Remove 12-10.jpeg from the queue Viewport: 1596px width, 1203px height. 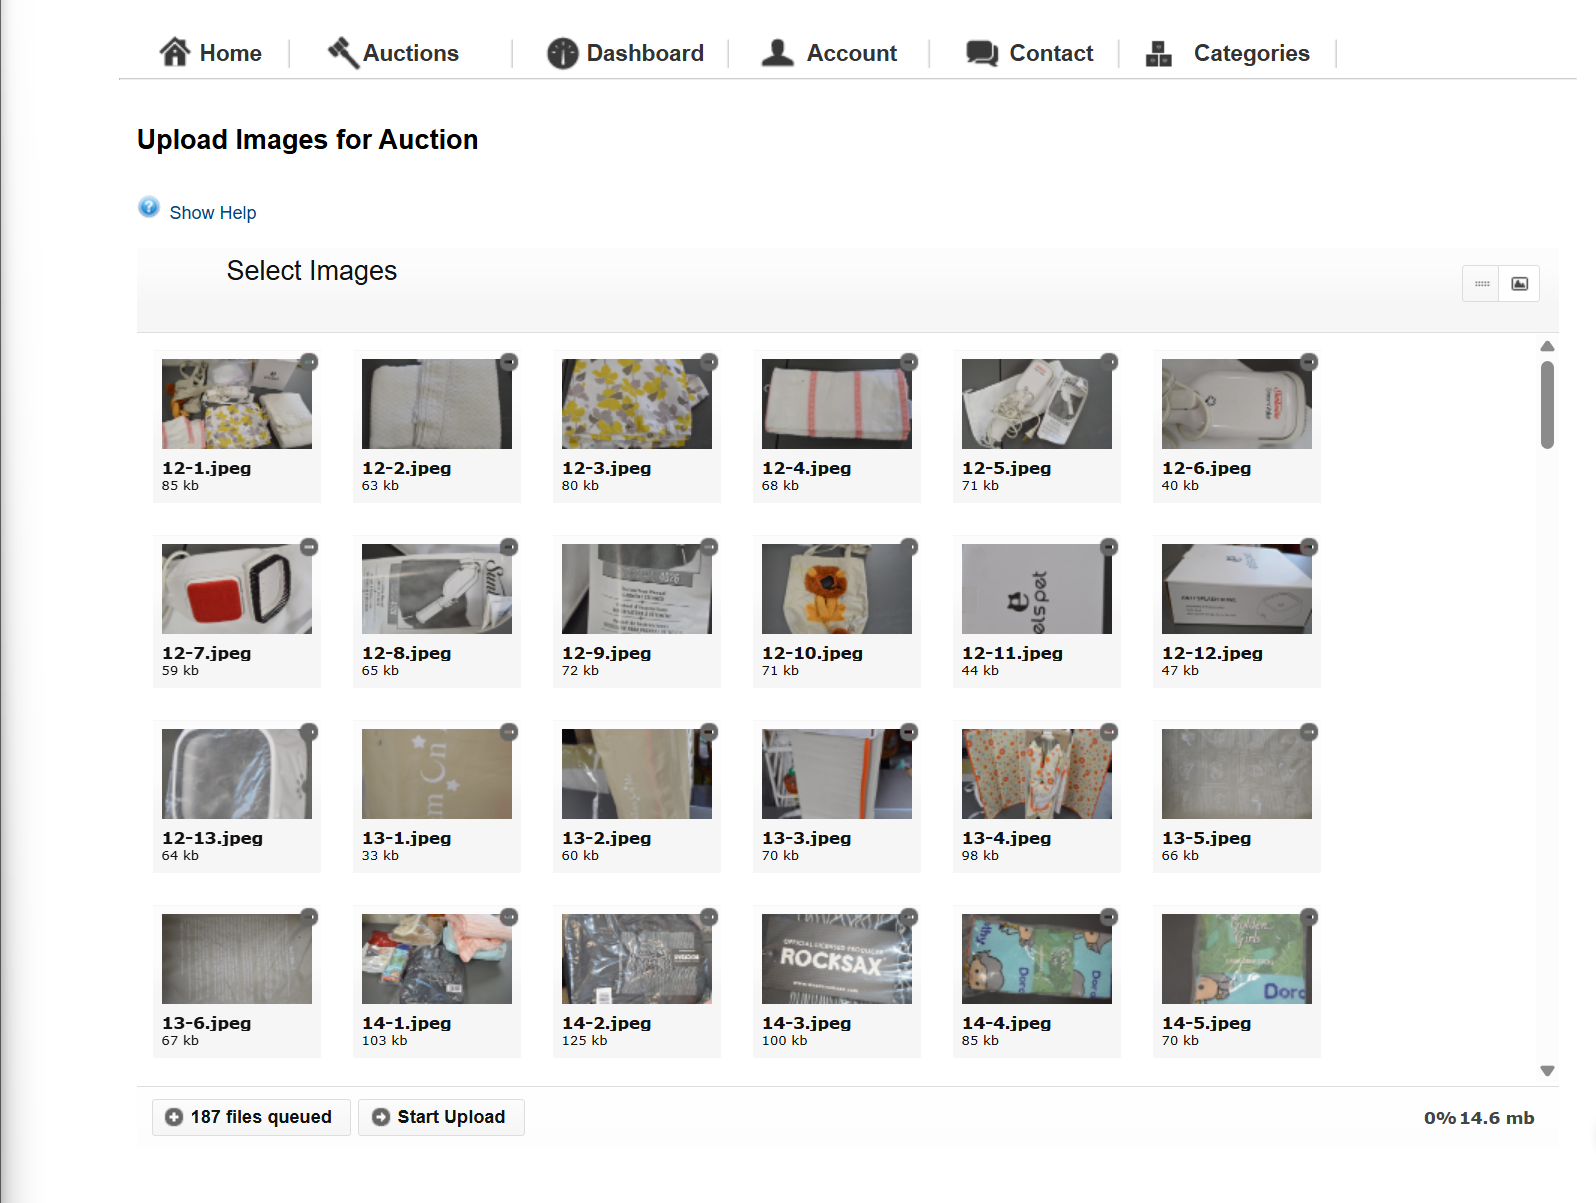909,547
